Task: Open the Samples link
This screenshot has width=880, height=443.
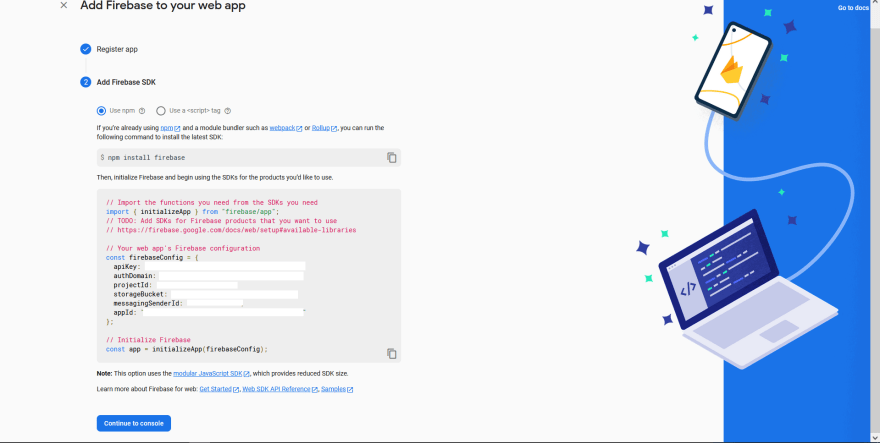Action: [x=337, y=389]
